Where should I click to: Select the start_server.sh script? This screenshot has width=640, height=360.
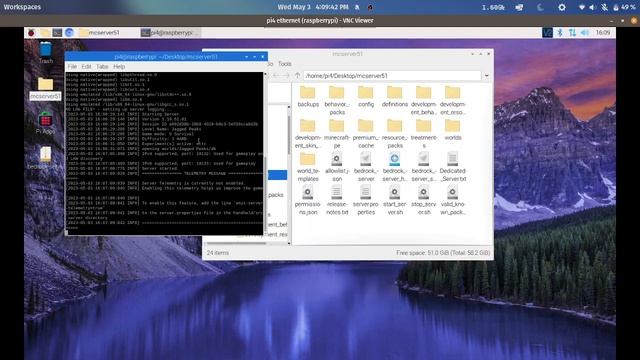tap(395, 200)
